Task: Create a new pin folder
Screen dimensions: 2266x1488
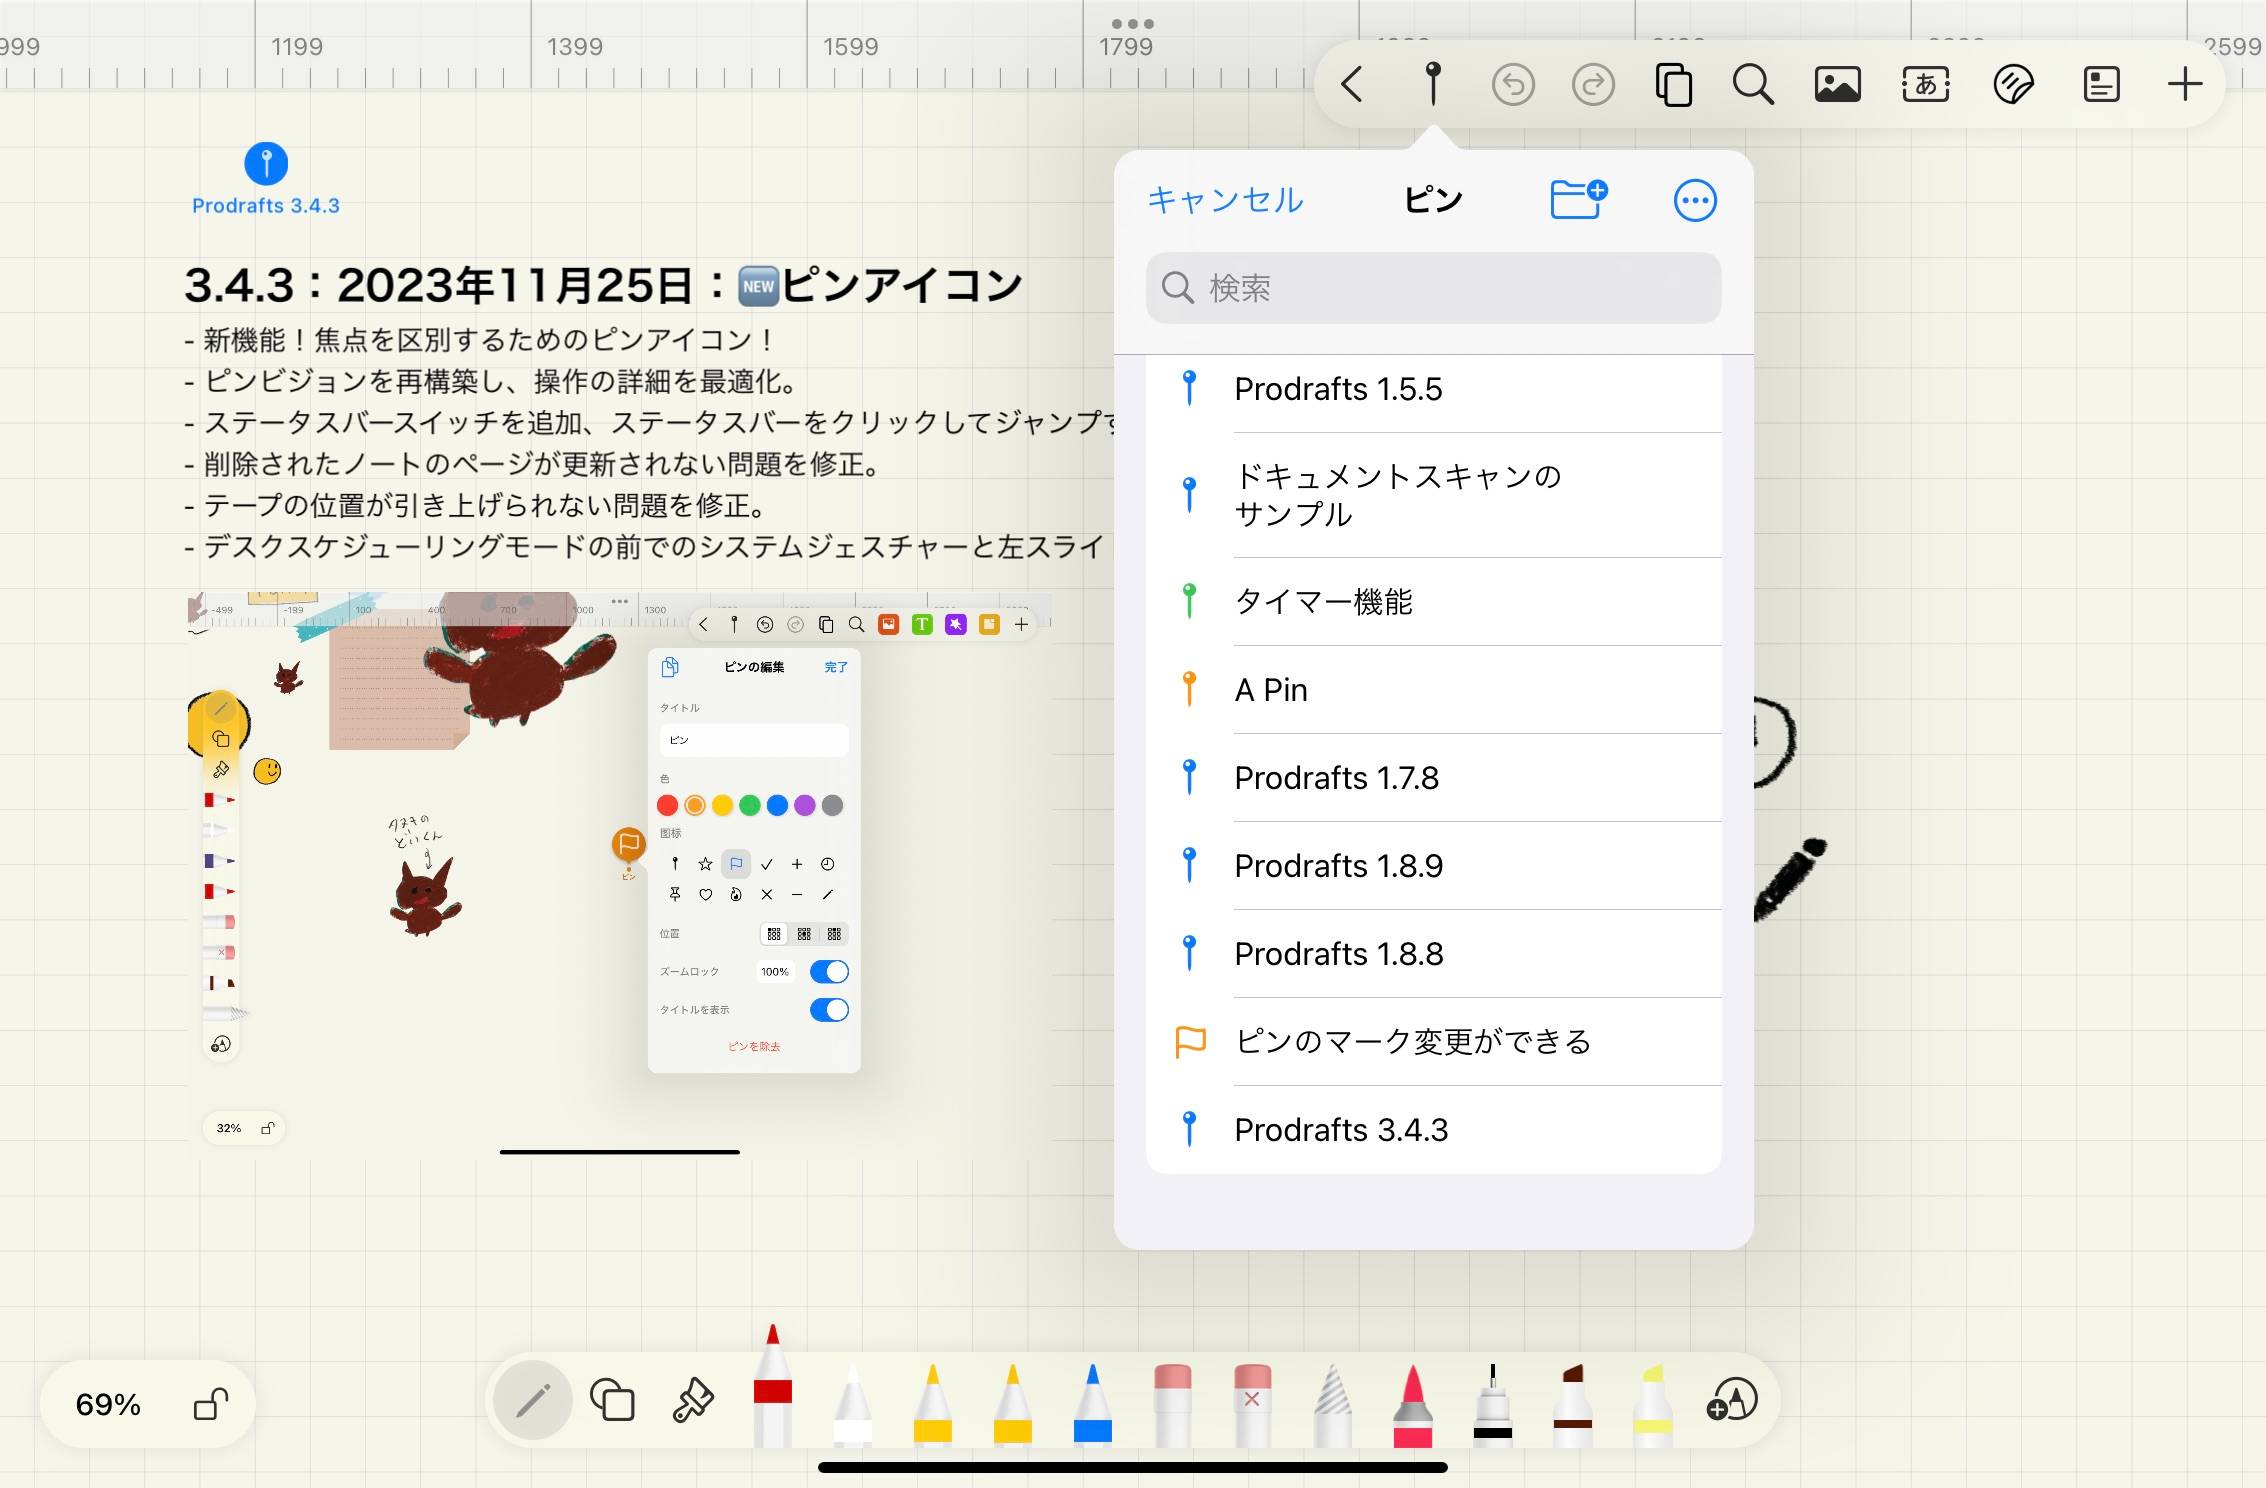Action: pos(1579,199)
